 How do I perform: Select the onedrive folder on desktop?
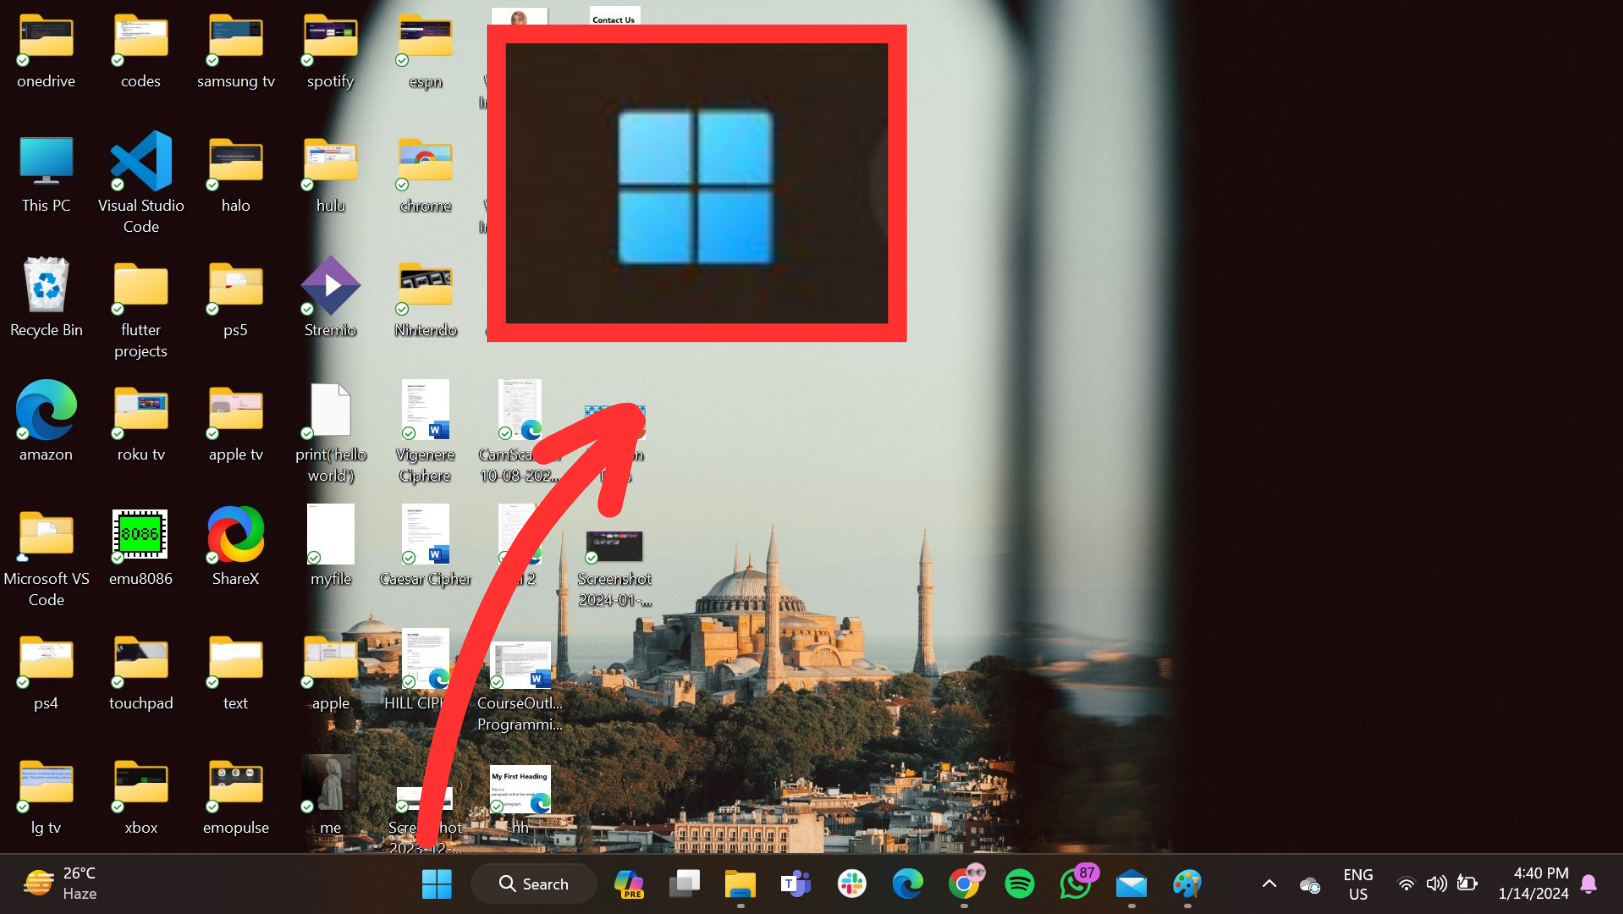click(x=46, y=50)
